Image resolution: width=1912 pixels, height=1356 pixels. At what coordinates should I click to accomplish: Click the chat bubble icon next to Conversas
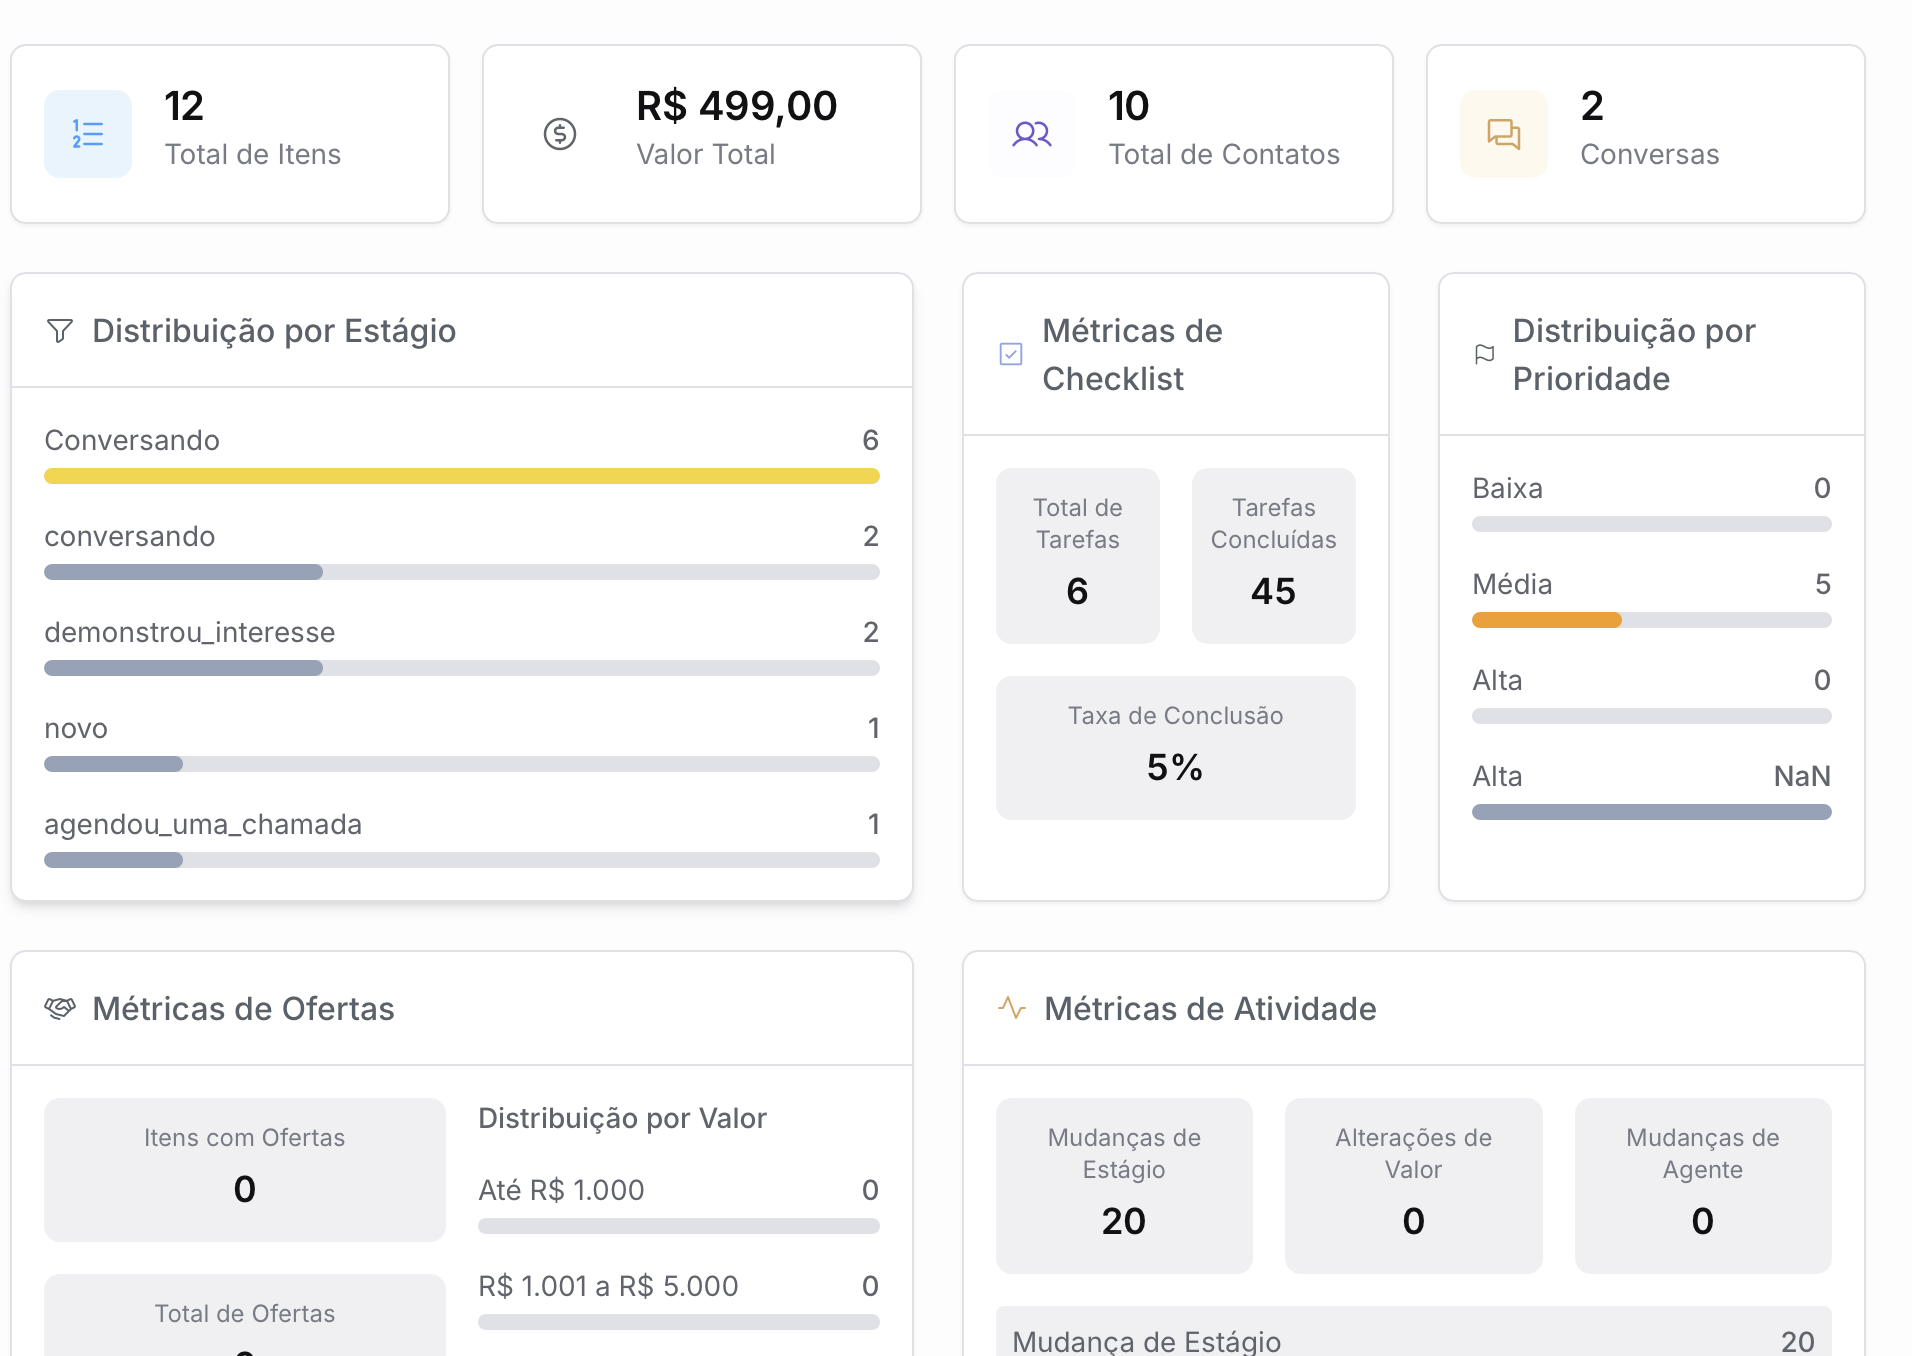coord(1503,133)
